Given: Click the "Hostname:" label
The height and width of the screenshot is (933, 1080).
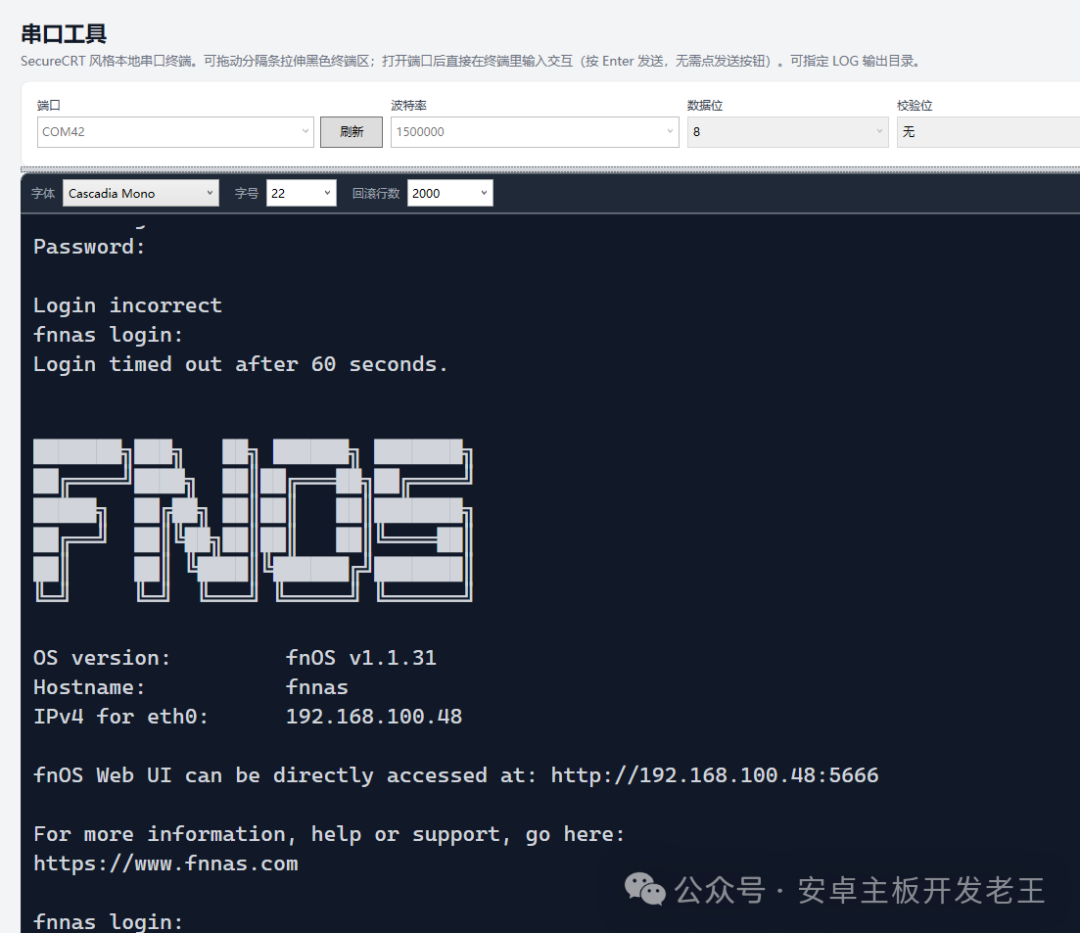Looking at the screenshot, I should [90, 687].
